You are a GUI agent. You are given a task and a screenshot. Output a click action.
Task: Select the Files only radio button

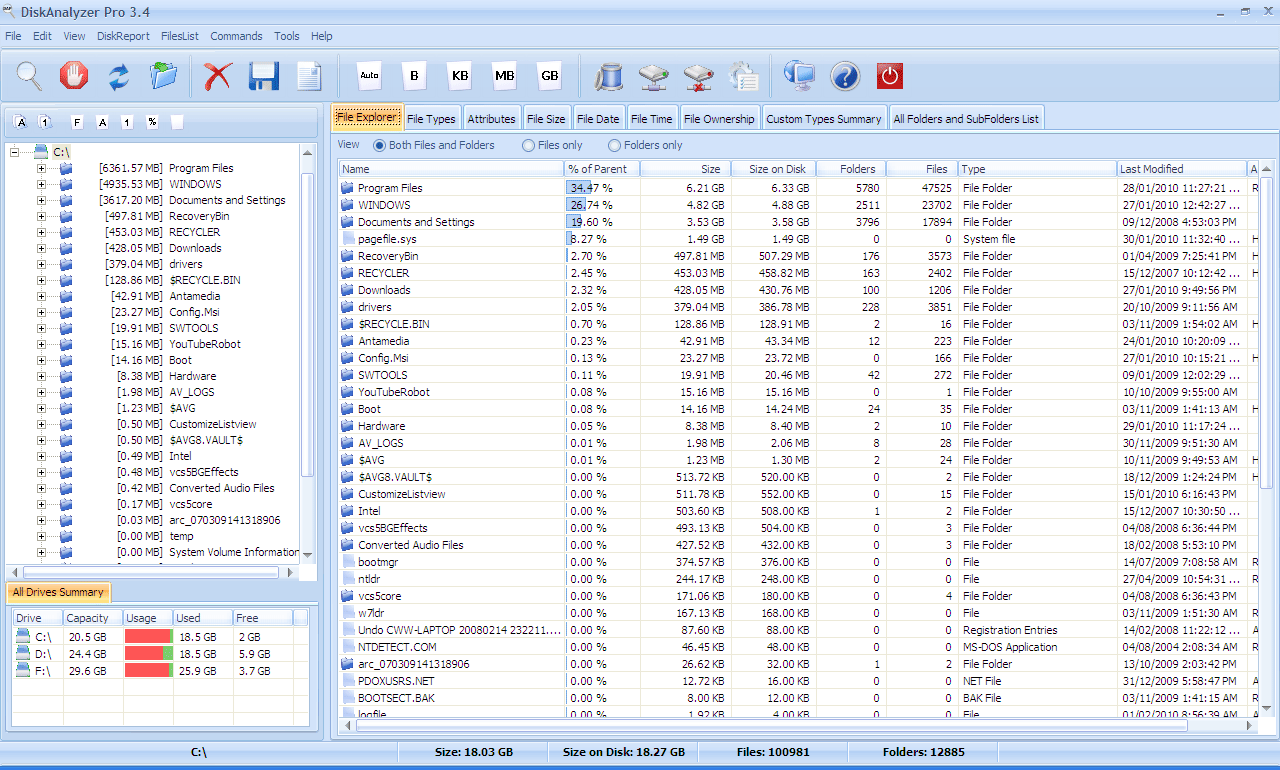(529, 145)
